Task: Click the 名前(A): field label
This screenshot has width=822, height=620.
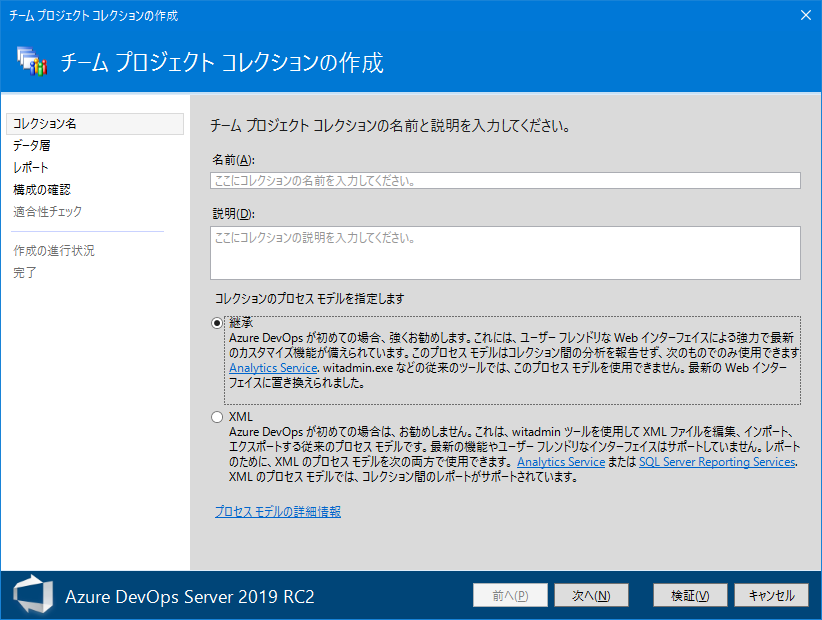Action: [233, 160]
